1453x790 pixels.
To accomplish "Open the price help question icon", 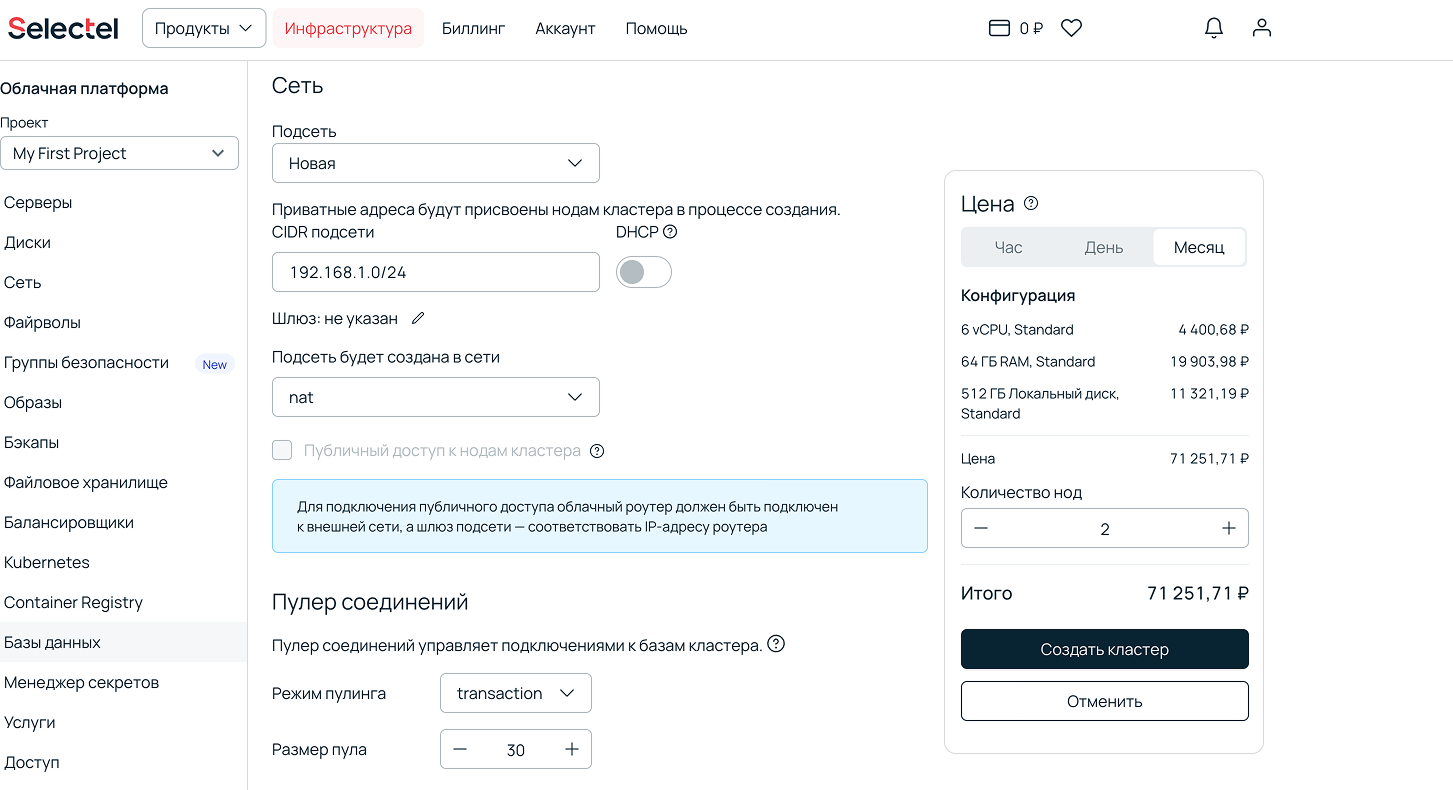I will pos(1031,203).
